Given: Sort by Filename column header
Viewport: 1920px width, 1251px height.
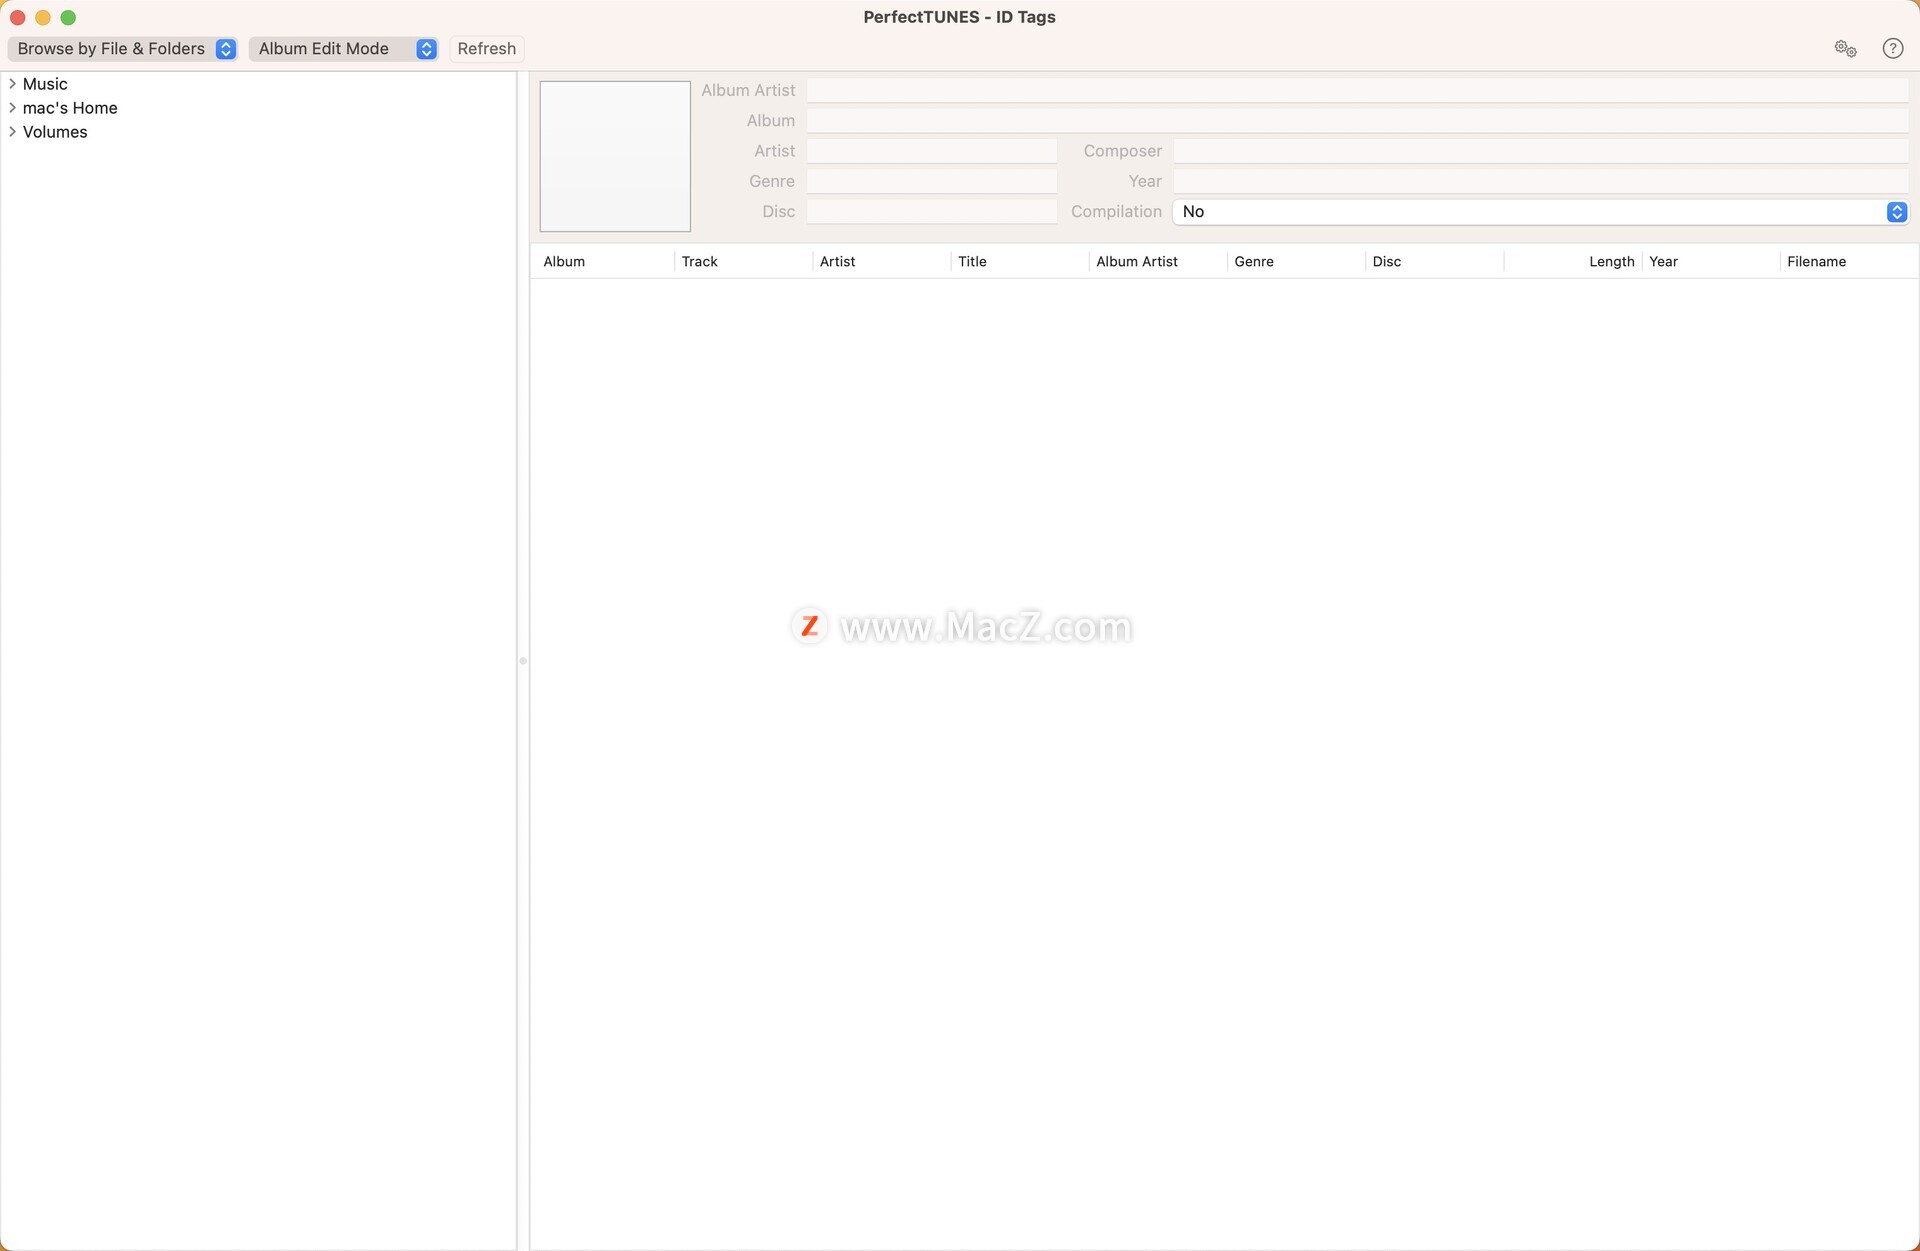Looking at the screenshot, I should click(x=1849, y=262).
